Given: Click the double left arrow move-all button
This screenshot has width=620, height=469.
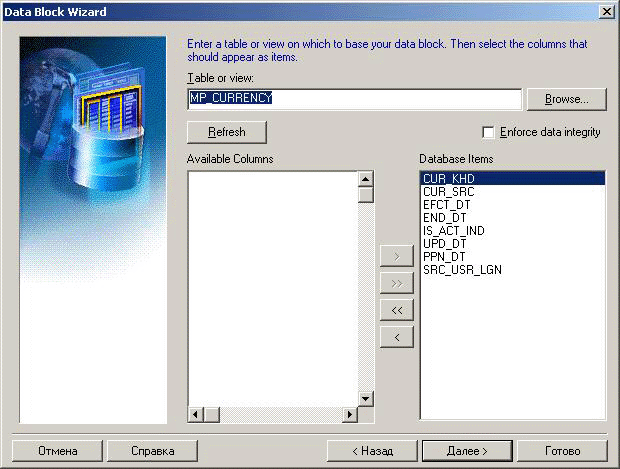Looking at the screenshot, I should pyautogui.click(x=396, y=310).
